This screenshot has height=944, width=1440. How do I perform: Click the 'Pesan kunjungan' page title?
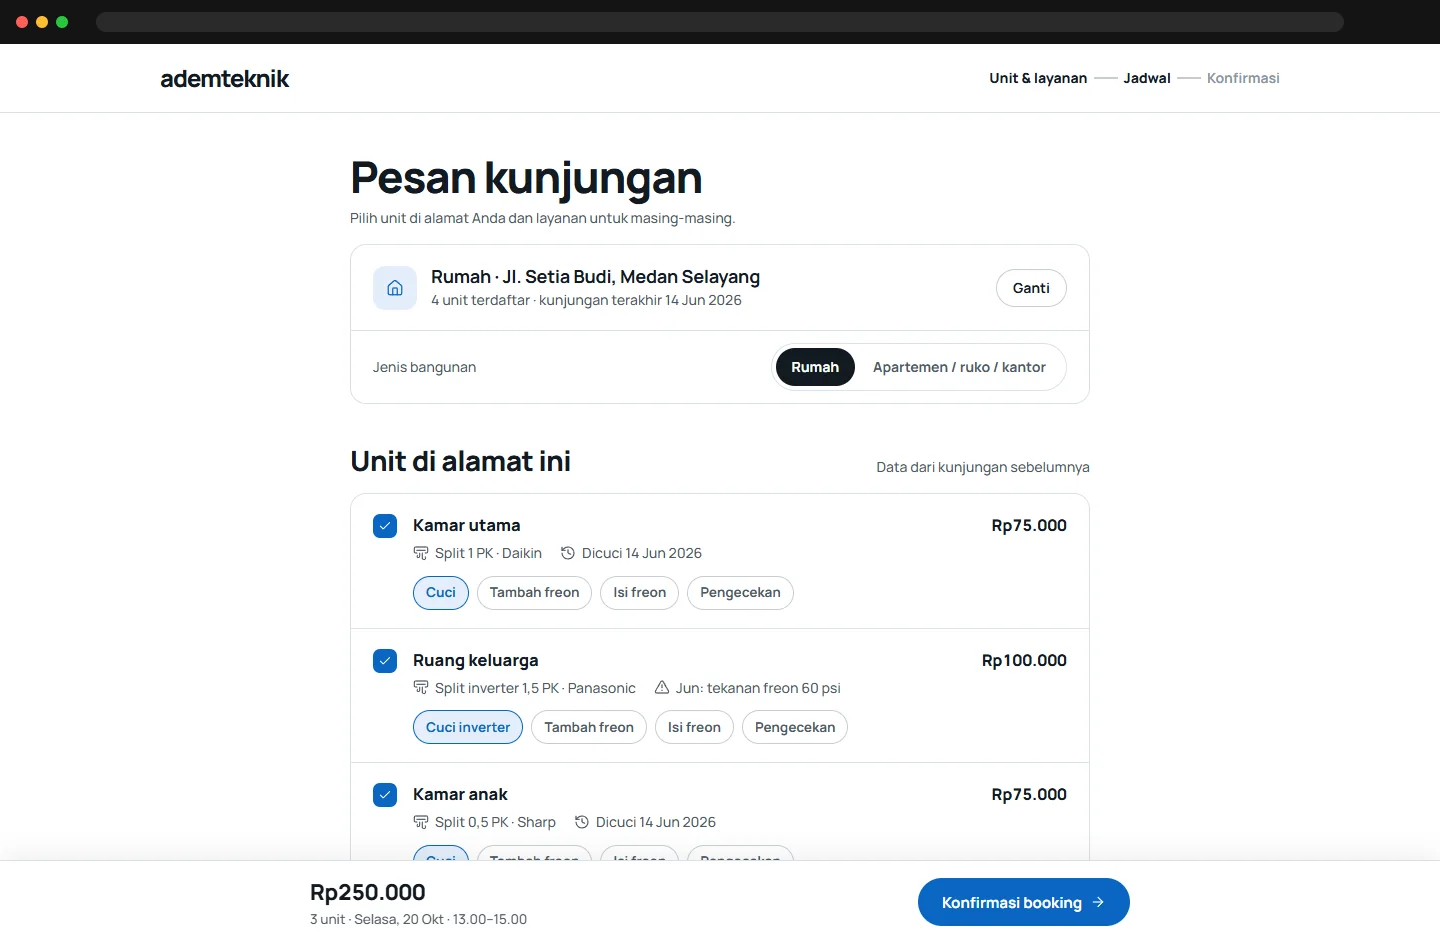526,178
